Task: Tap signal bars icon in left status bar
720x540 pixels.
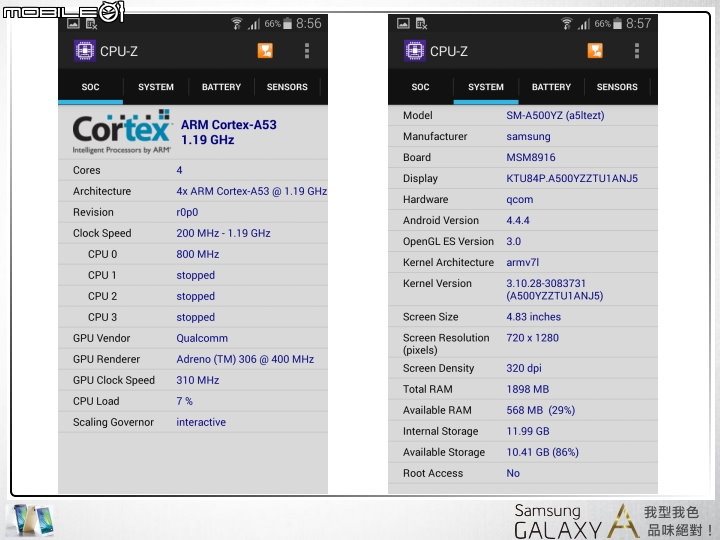Action: [254, 24]
